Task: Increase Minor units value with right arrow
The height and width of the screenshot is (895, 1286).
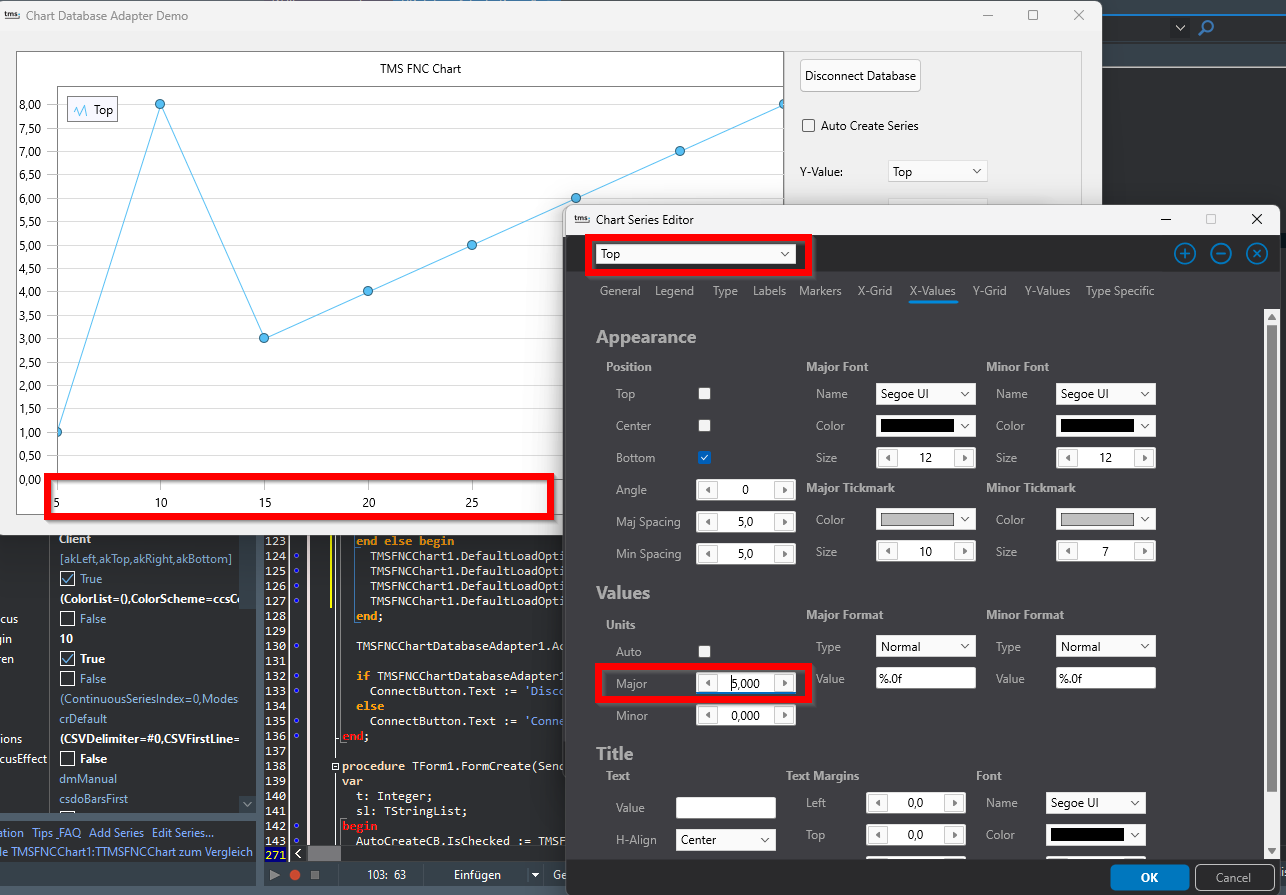Action: [x=785, y=716]
